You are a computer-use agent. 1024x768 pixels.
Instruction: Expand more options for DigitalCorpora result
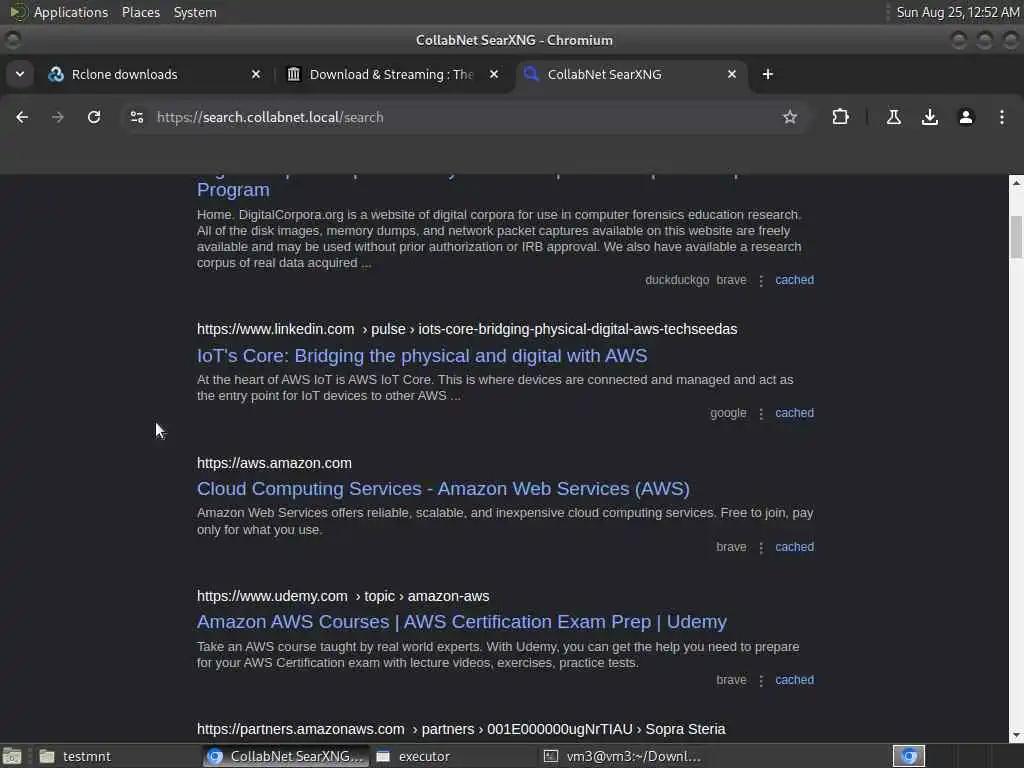point(761,281)
